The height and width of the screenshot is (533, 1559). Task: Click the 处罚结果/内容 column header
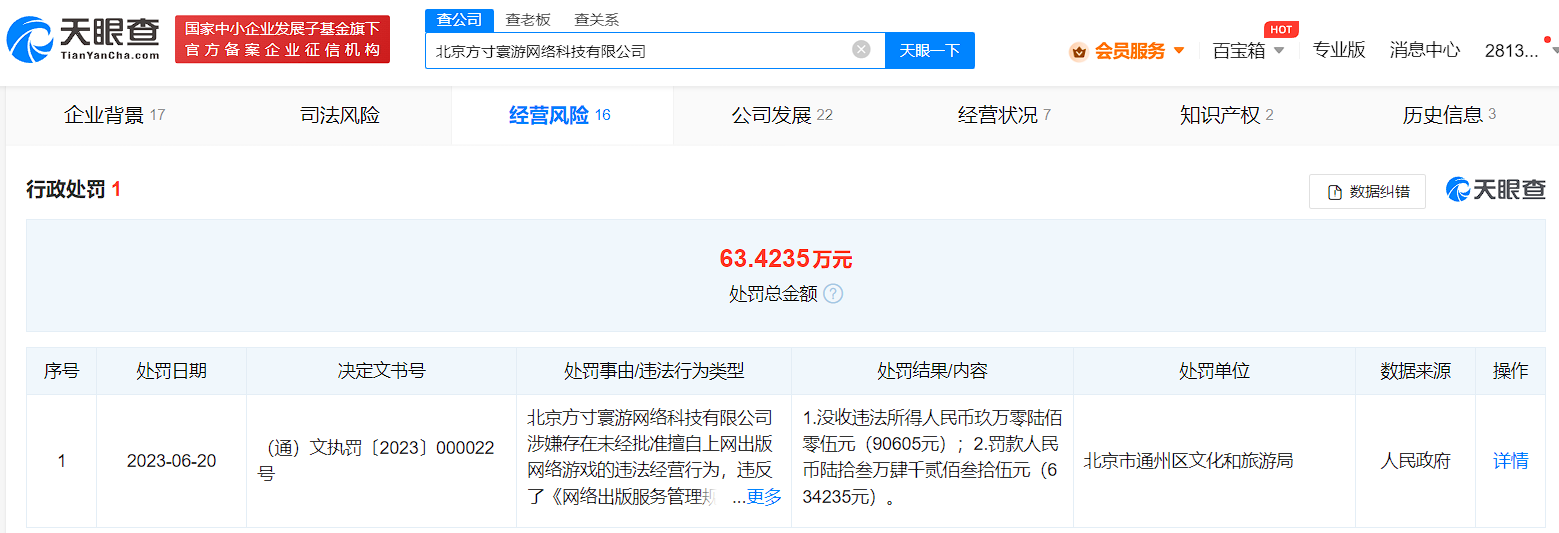(x=933, y=371)
